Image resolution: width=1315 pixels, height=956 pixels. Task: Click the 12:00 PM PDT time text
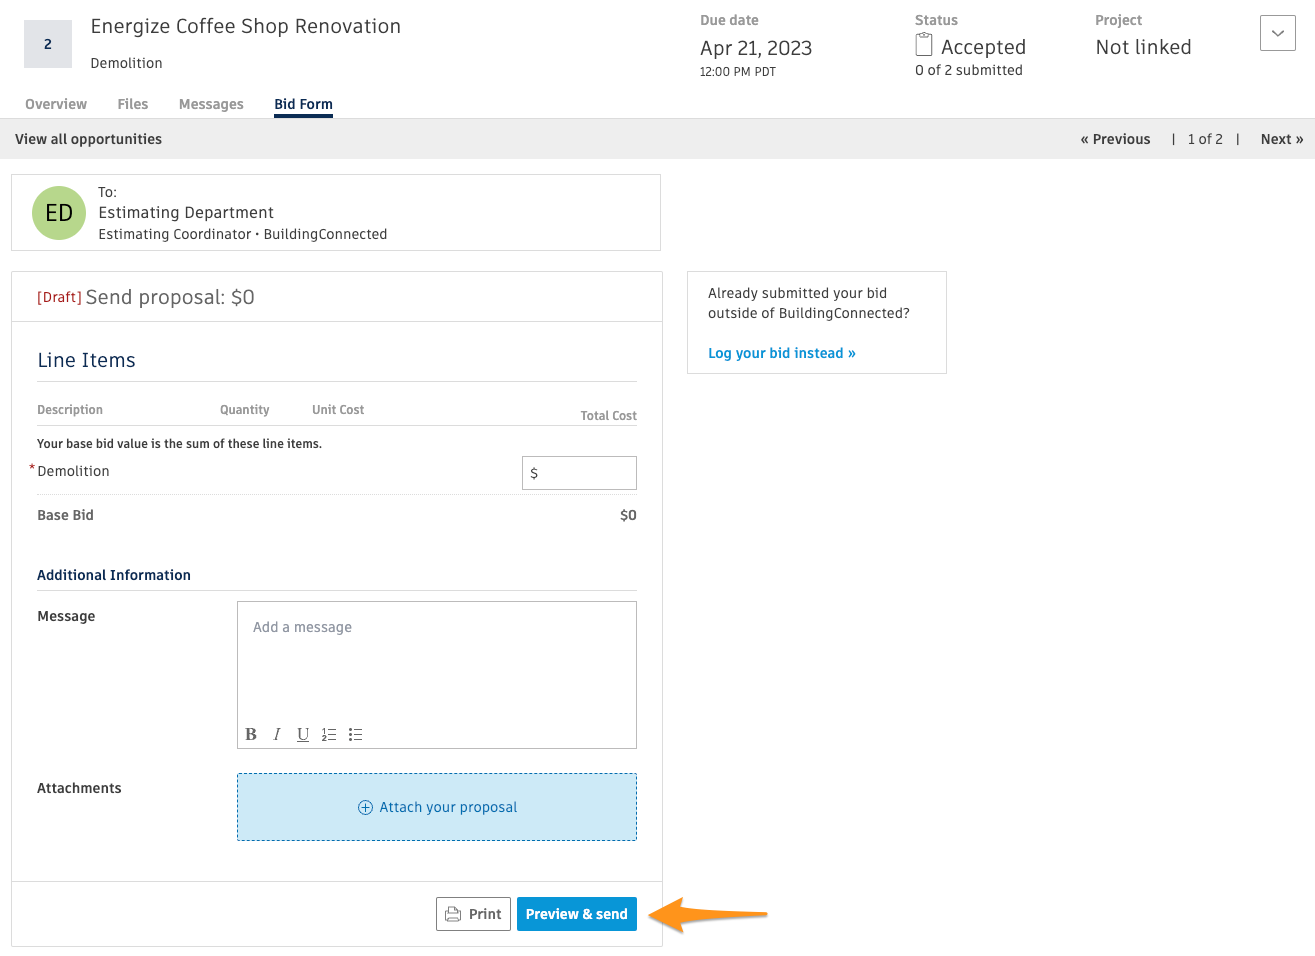point(738,72)
